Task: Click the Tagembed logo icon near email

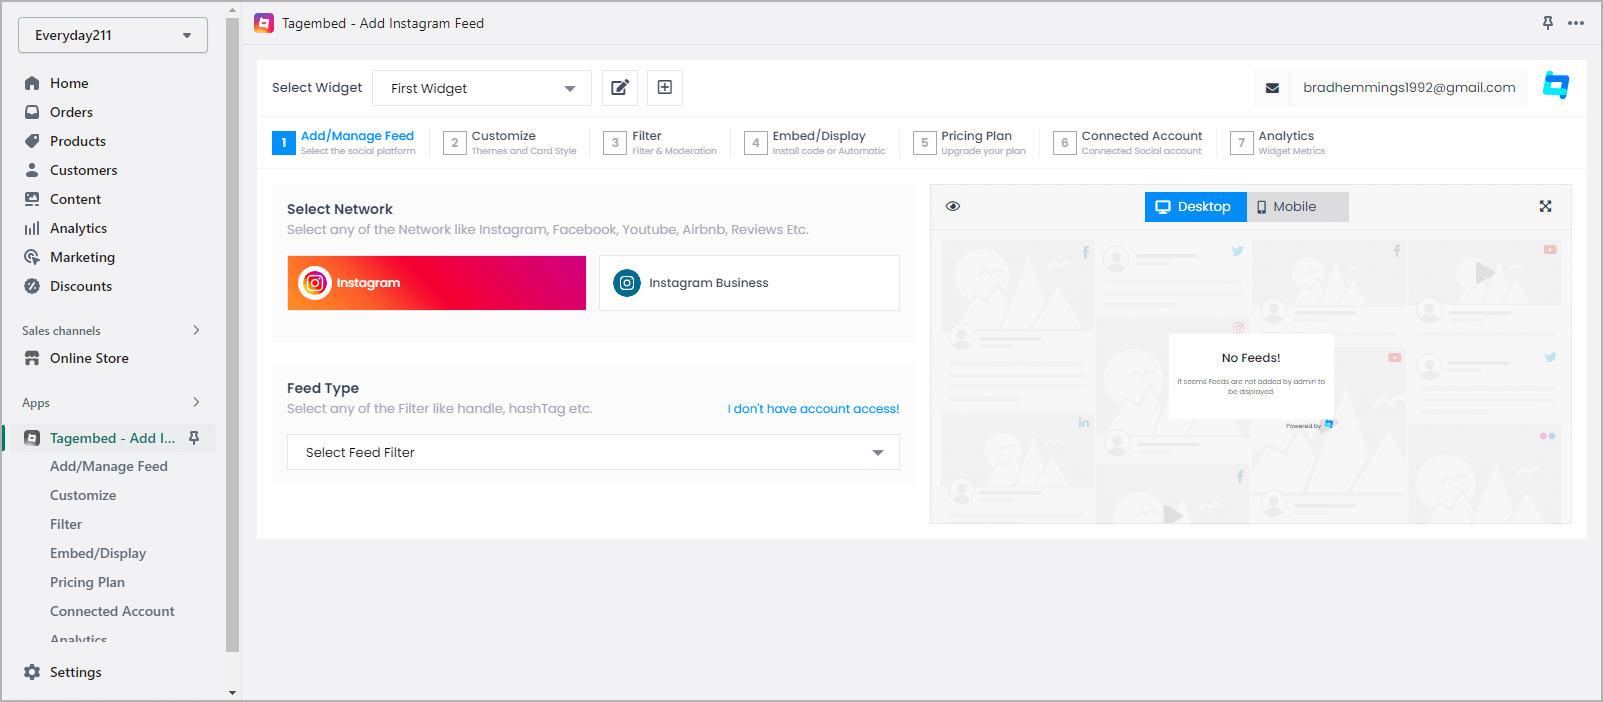Action: pyautogui.click(x=1556, y=86)
